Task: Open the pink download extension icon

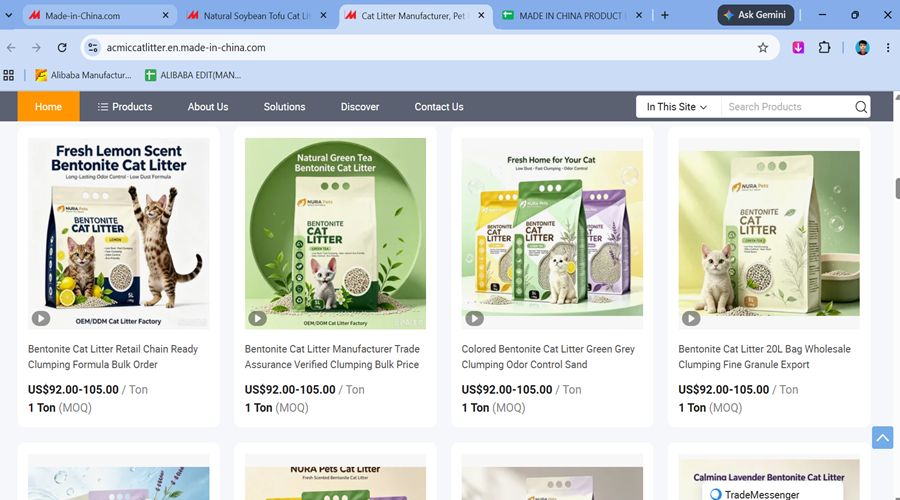Action: (x=798, y=48)
